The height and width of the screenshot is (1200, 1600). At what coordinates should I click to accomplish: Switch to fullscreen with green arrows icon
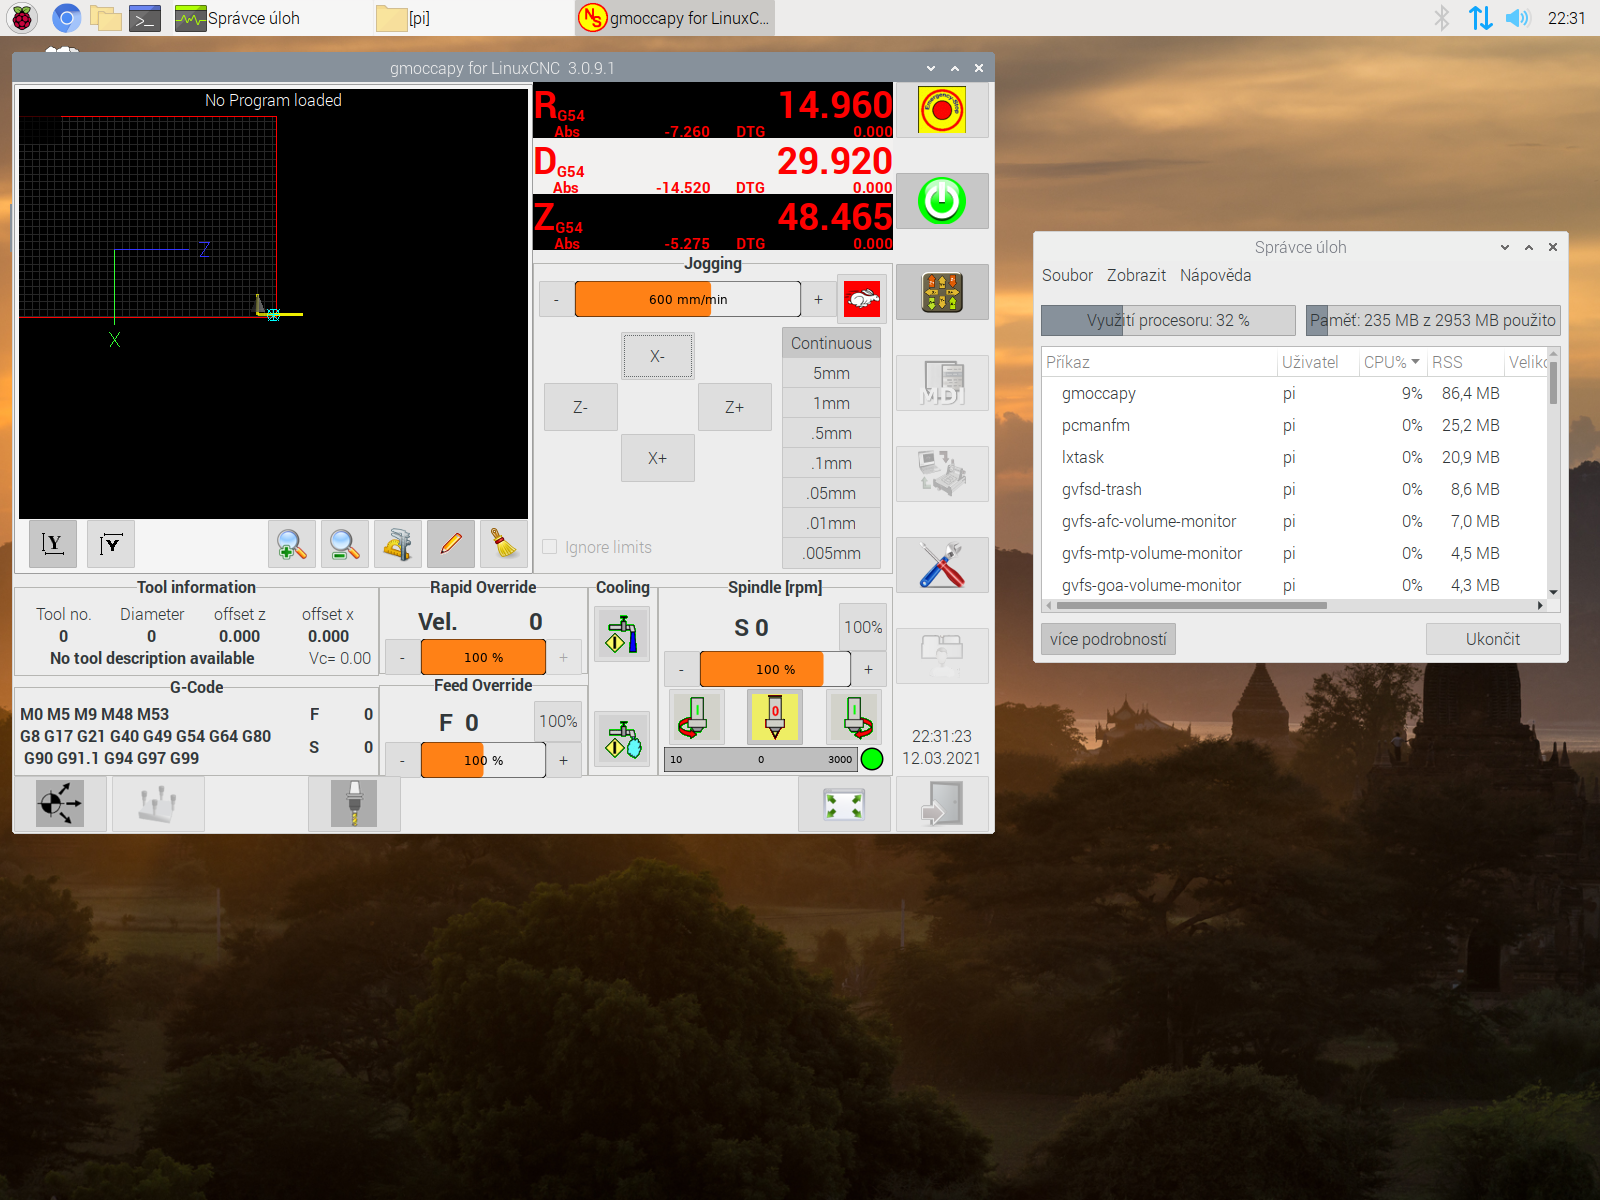pos(844,804)
